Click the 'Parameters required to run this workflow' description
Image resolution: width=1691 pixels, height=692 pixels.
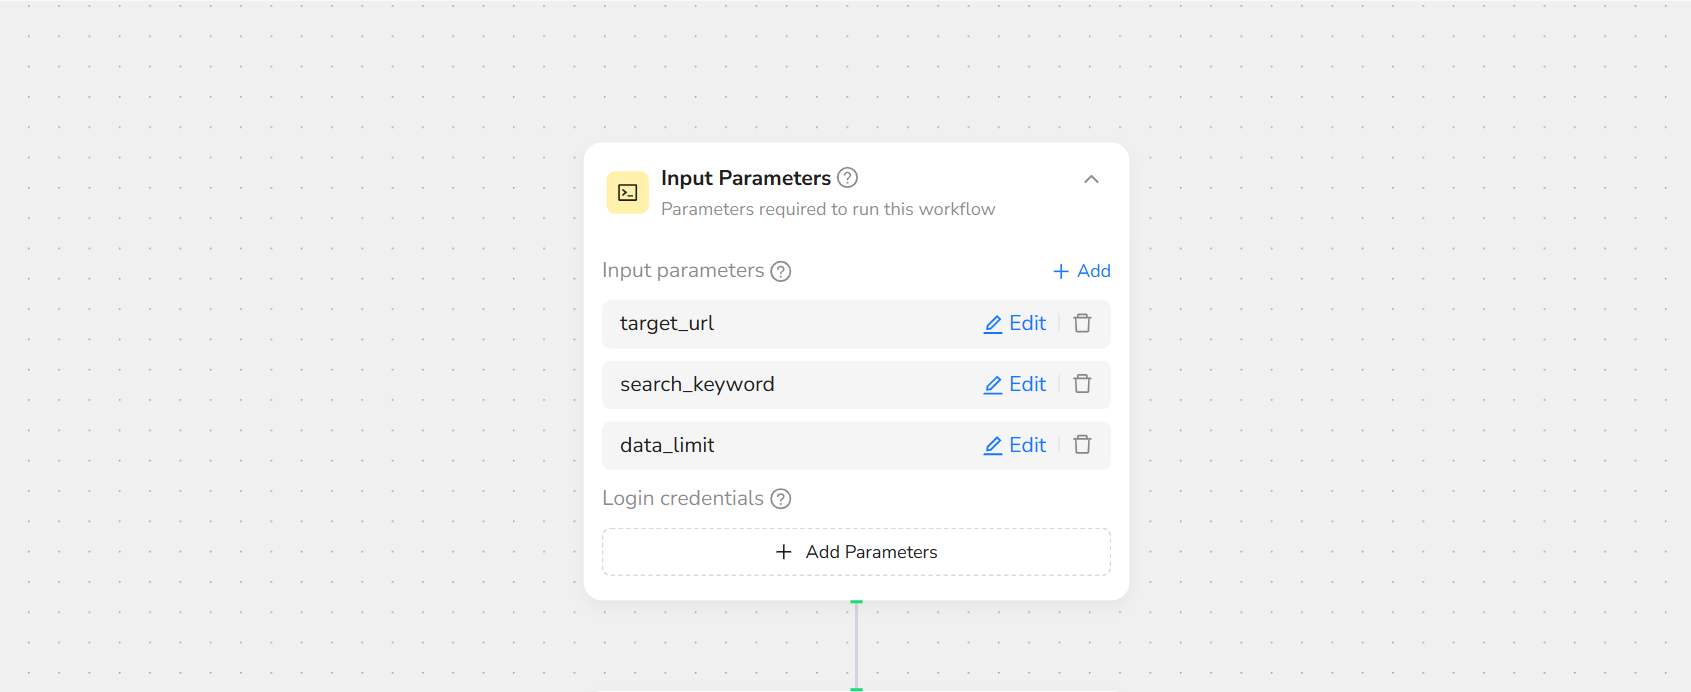coord(828,209)
